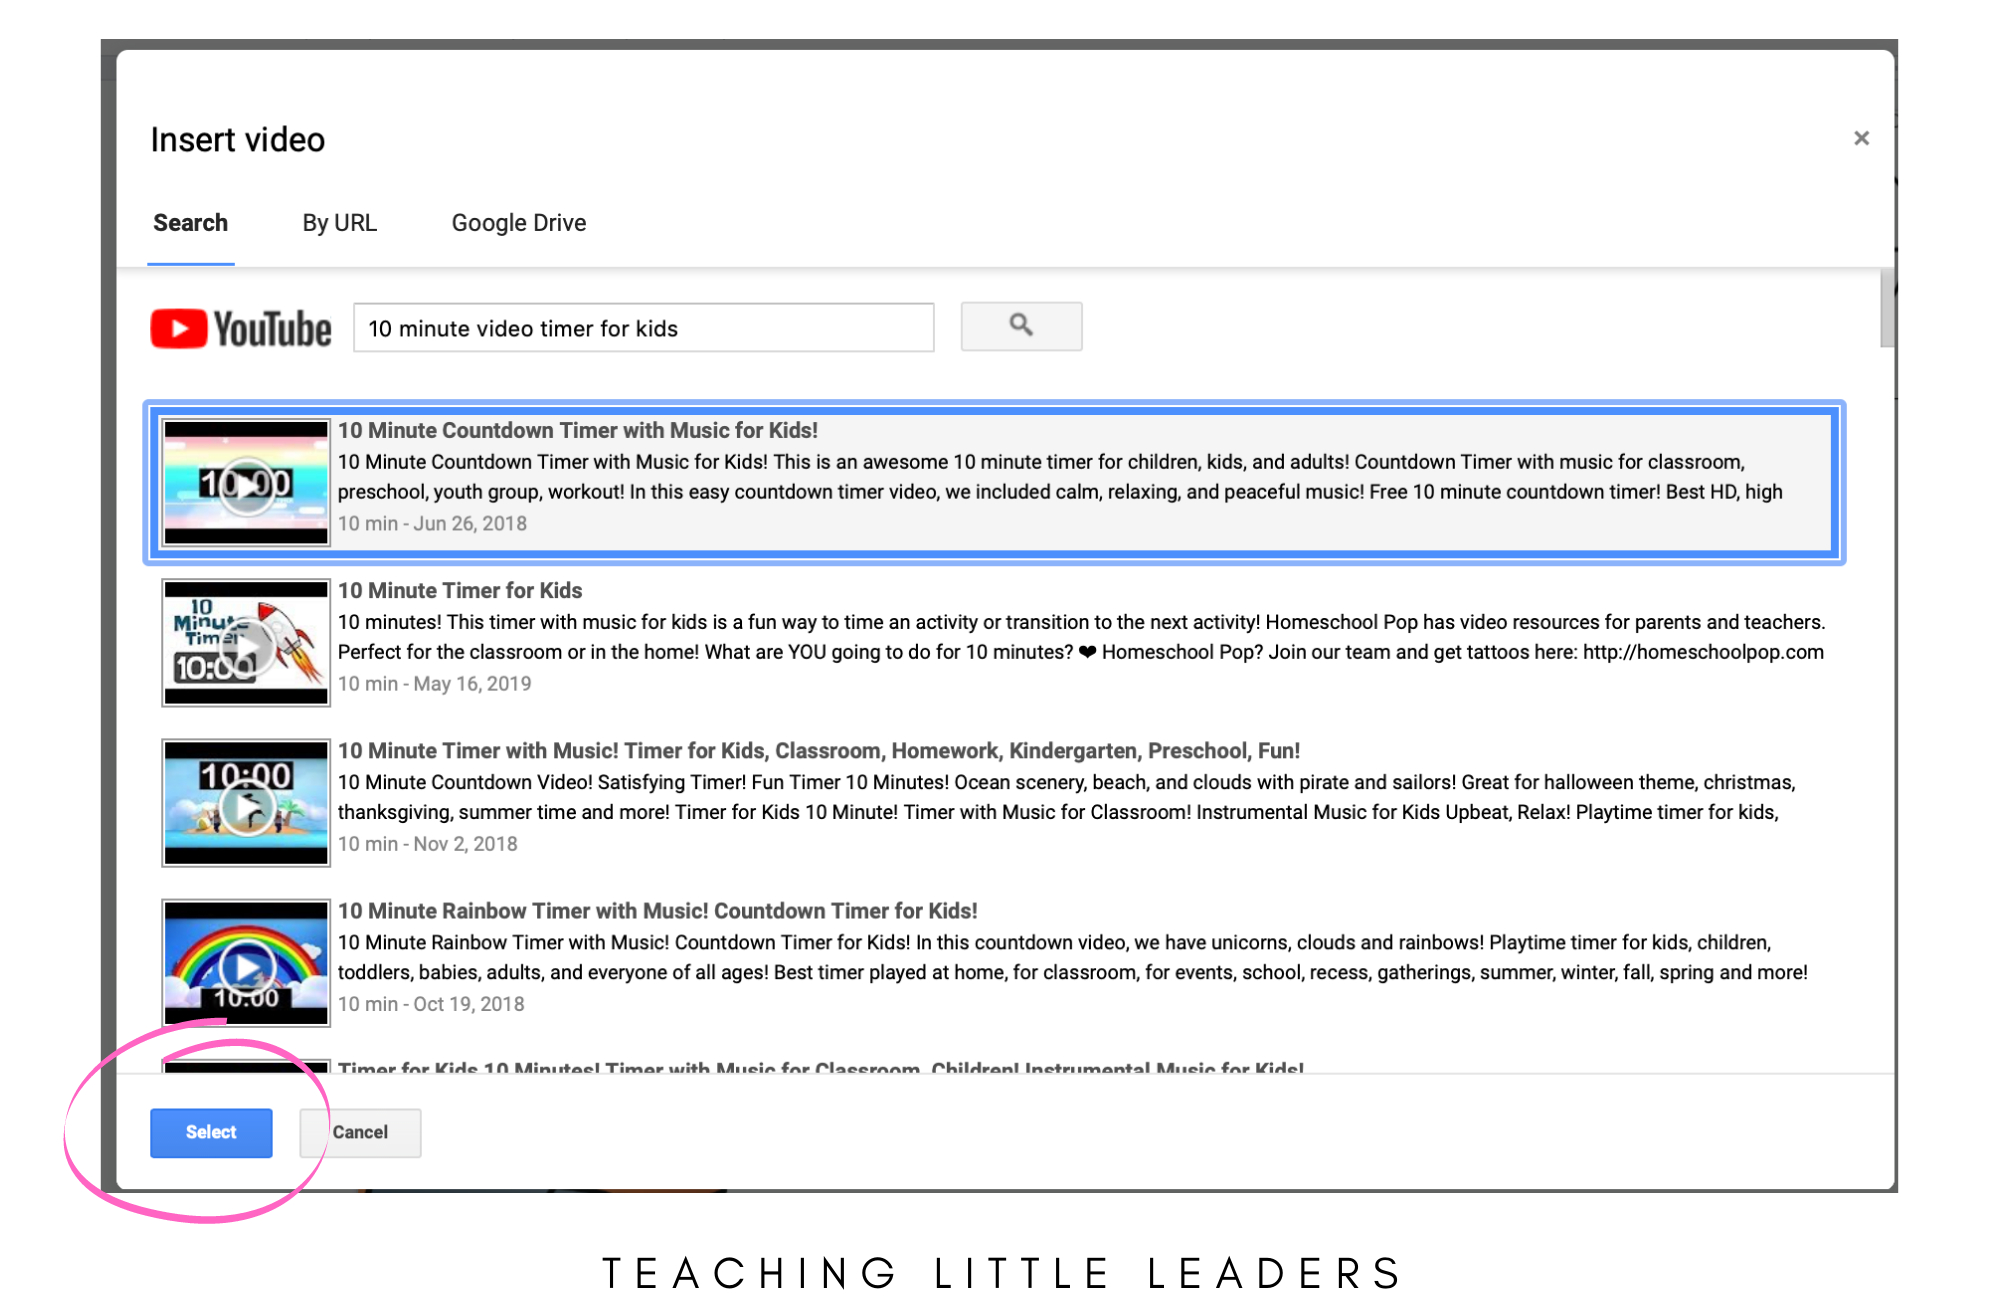This screenshot has height=1300, width=2000.
Task: Play the Rainbow Timer video thumbnail
Action: coord(246,965)
